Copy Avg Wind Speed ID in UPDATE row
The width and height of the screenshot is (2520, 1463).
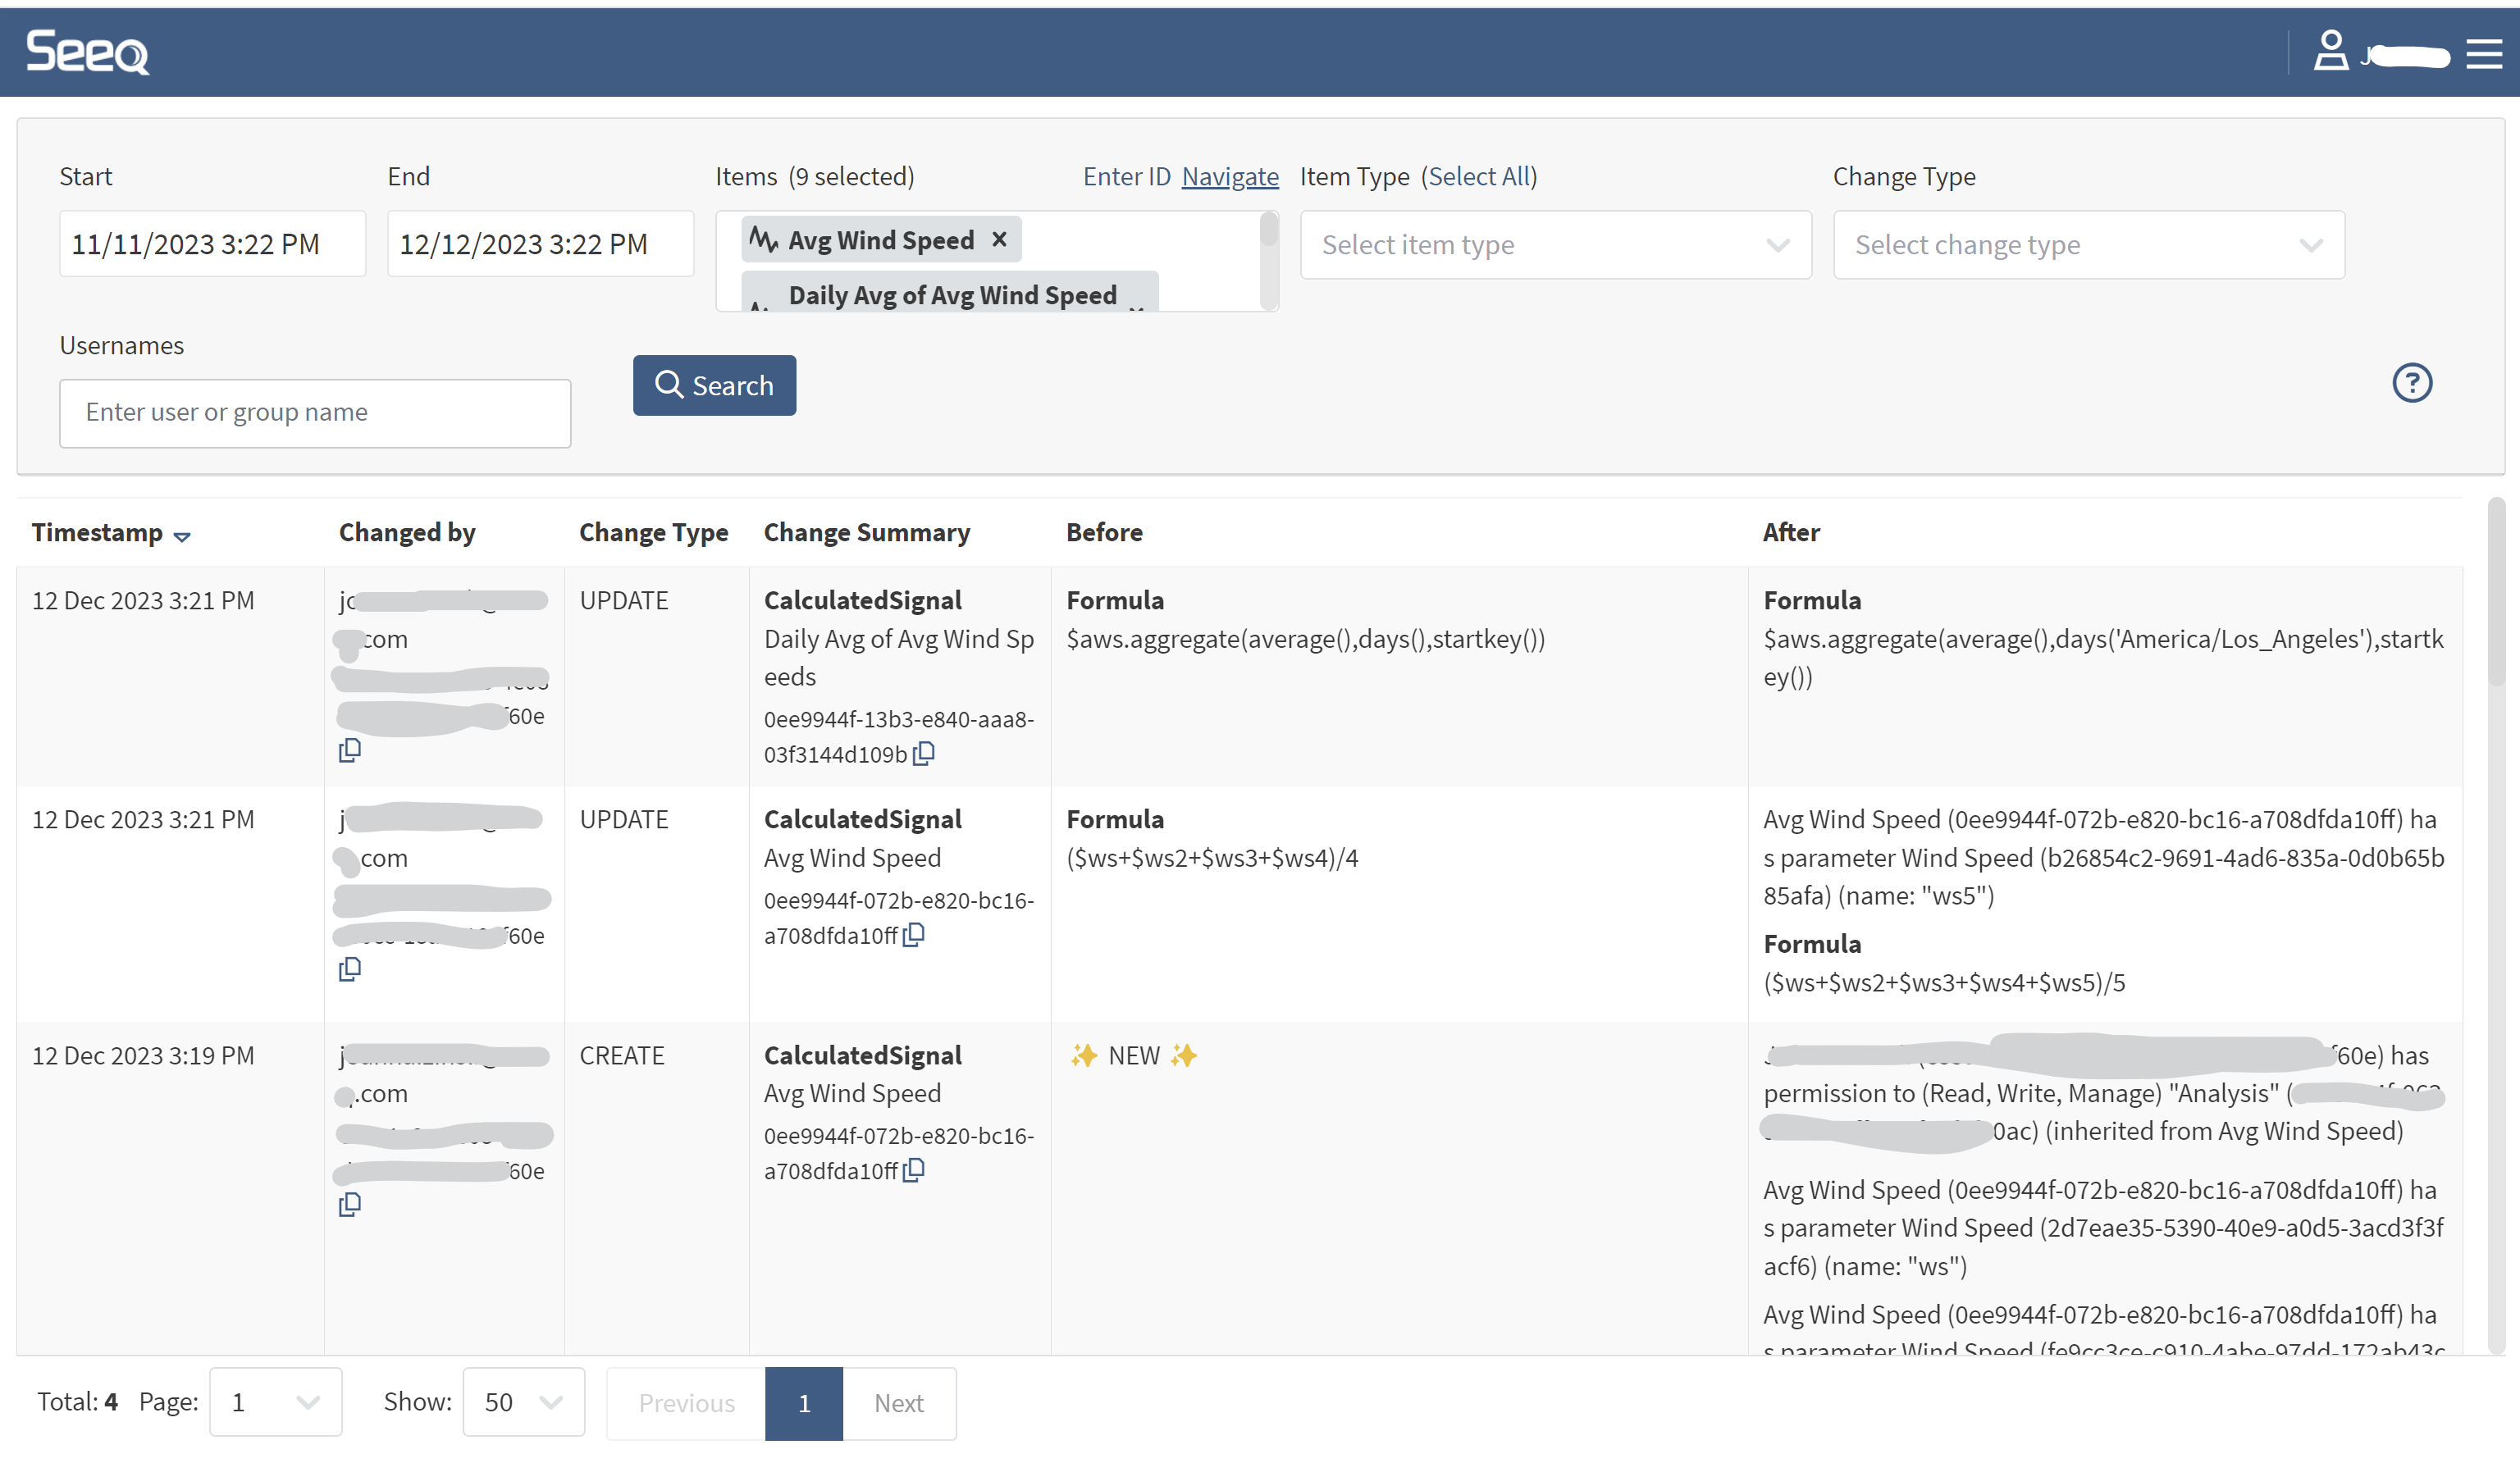(914, 935)
